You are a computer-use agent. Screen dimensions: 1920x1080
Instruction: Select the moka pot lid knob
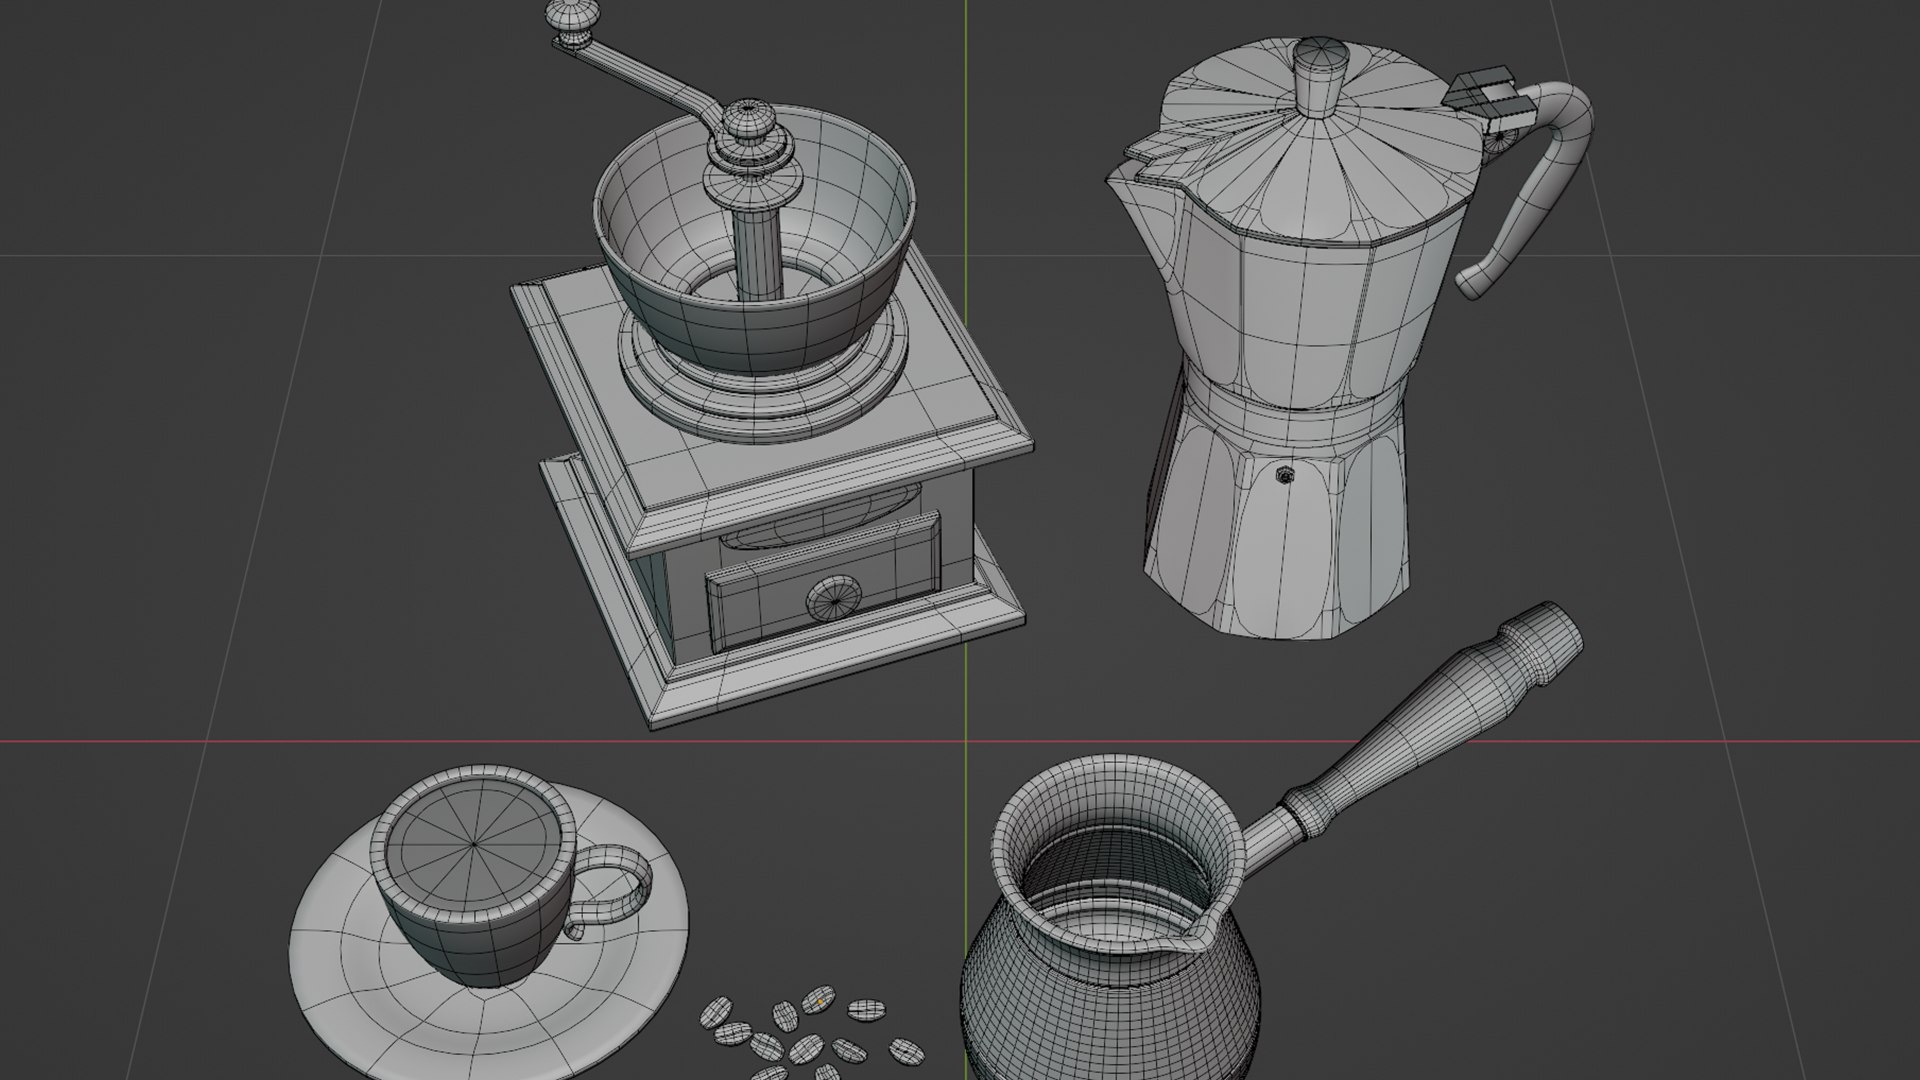[1320, 75]
